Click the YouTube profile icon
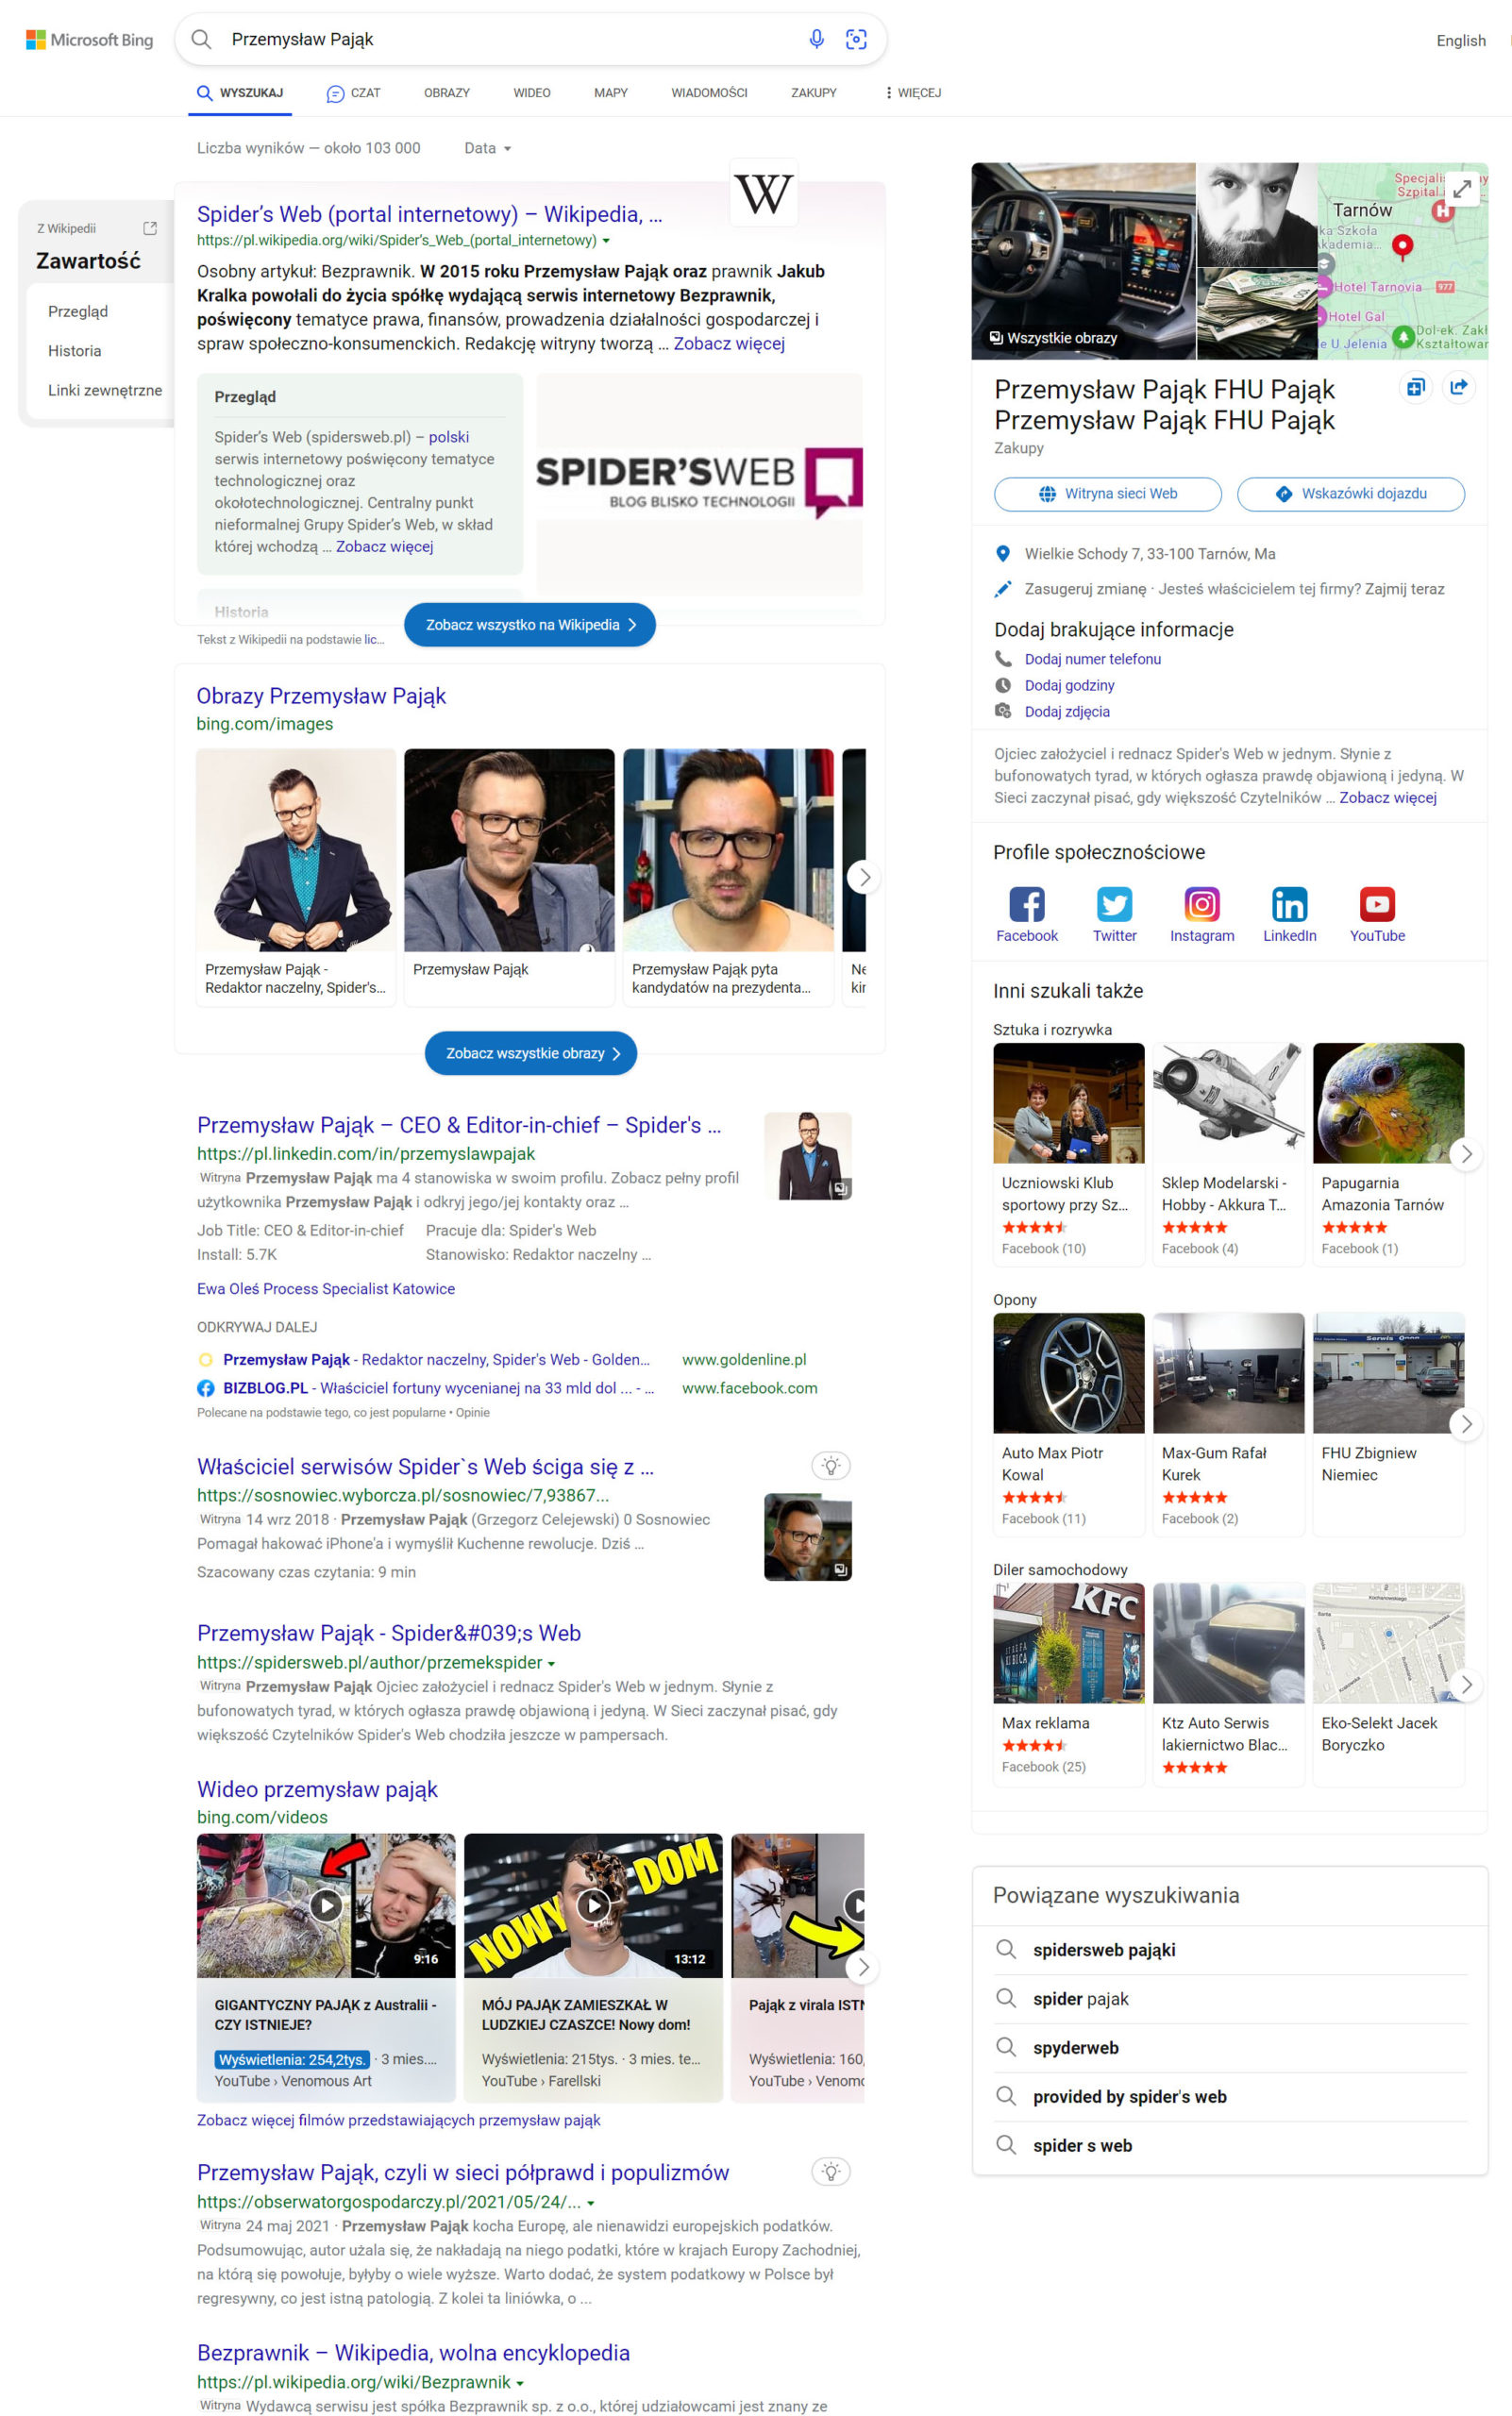The height and width of the screenshot is (2416, 1512). (x=1377, y=904)
